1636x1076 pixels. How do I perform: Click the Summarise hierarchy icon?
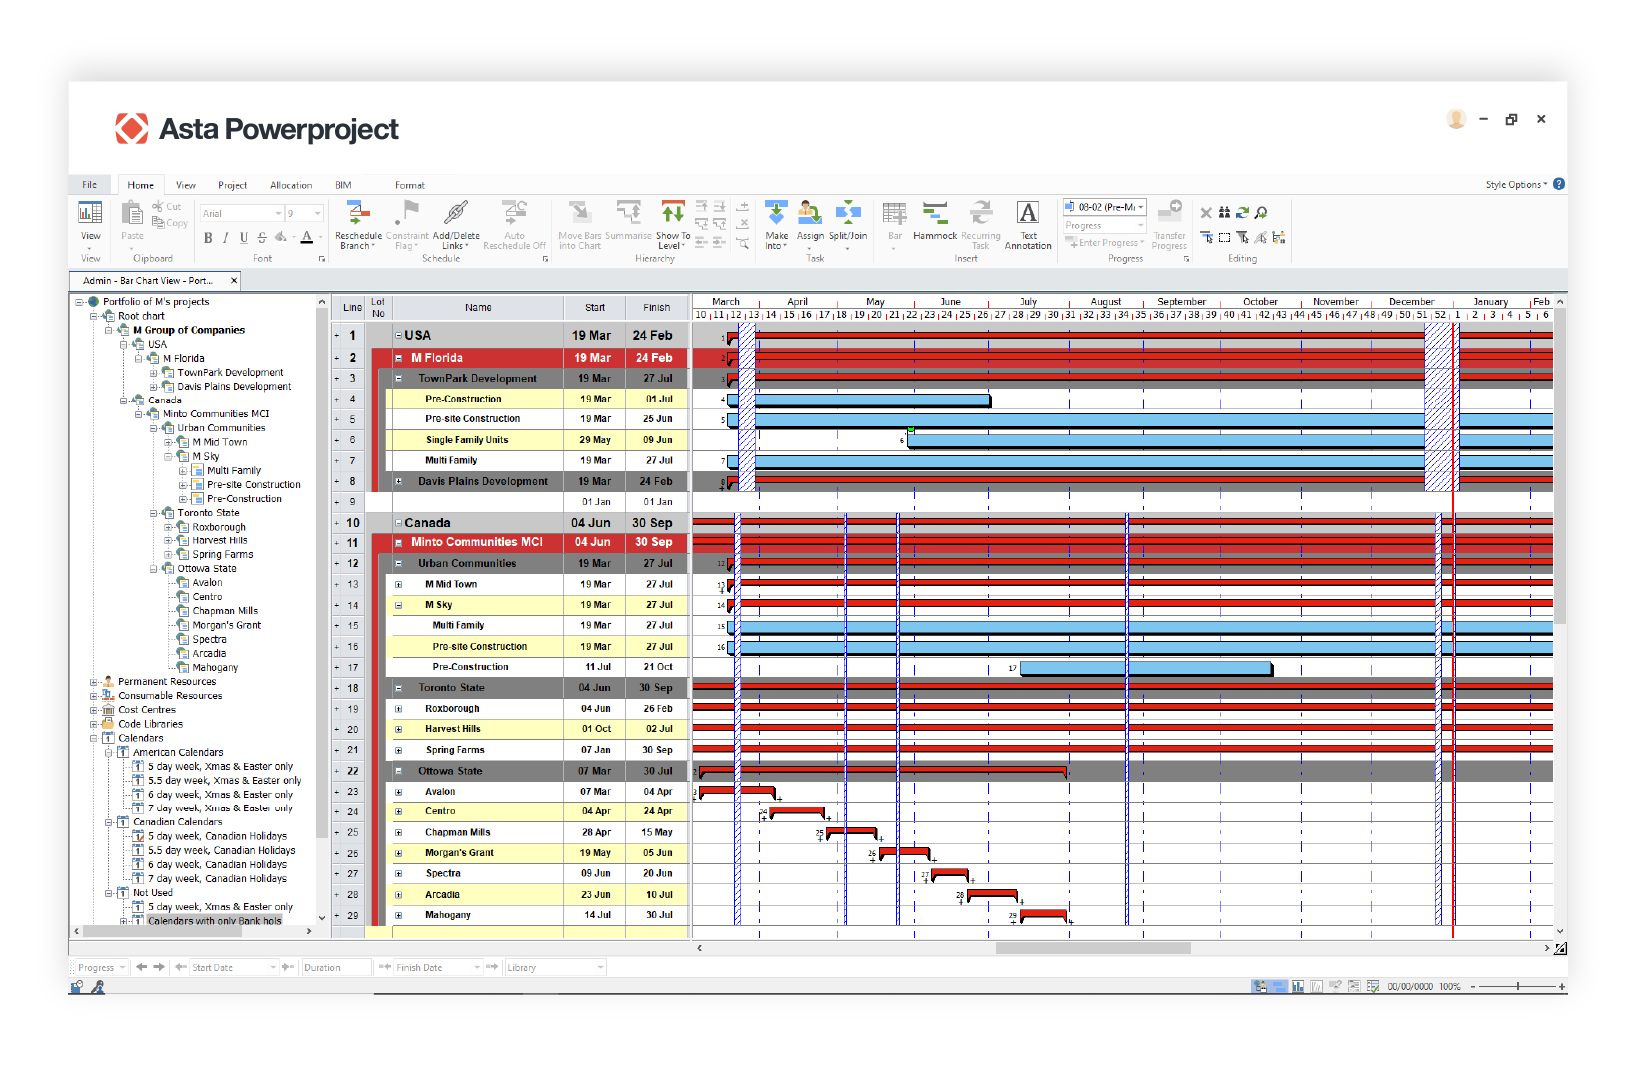(628, 212)
